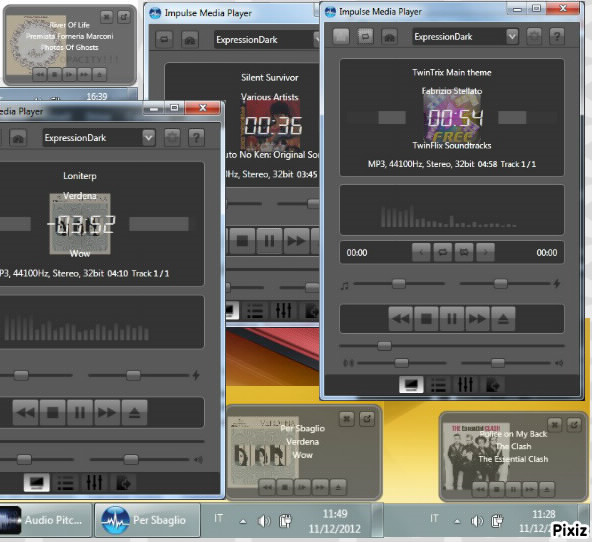The width and height of the screenshot is (592, 542).
Task: Pause playback in Silent Survivor window
Action: (x=269, y=240)
